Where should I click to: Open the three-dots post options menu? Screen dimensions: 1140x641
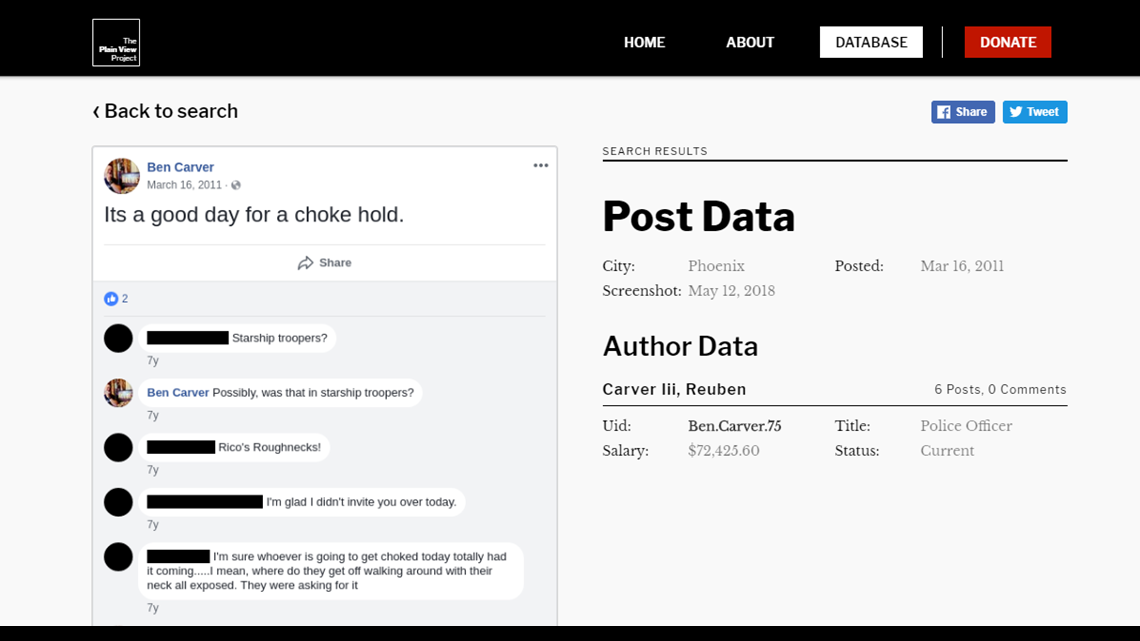tap(541, 166)
